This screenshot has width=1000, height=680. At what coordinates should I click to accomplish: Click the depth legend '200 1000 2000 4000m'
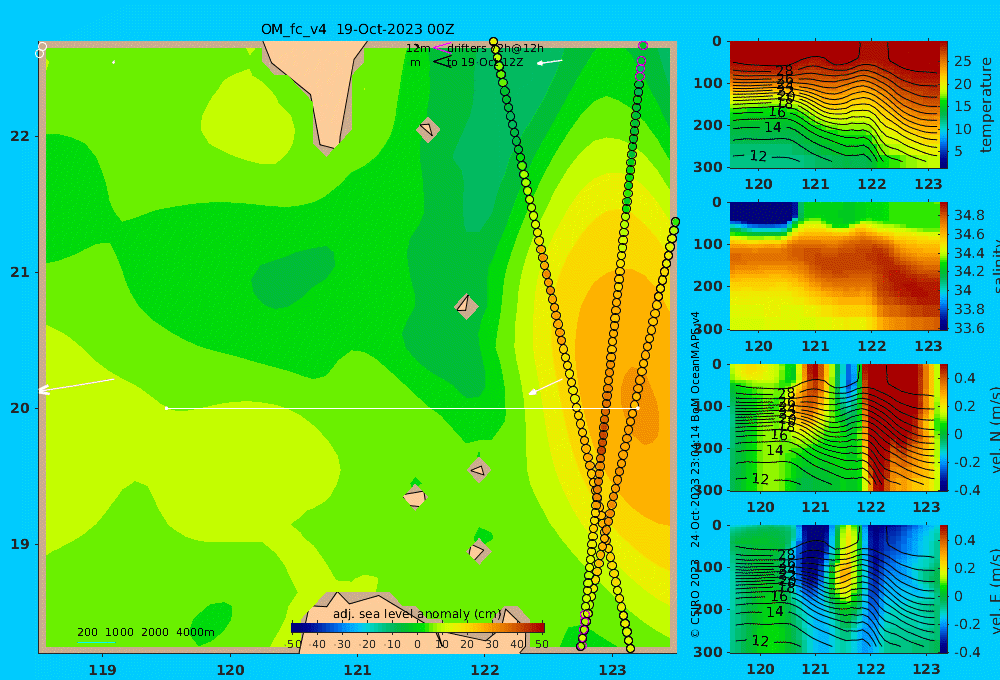point(145,632)
